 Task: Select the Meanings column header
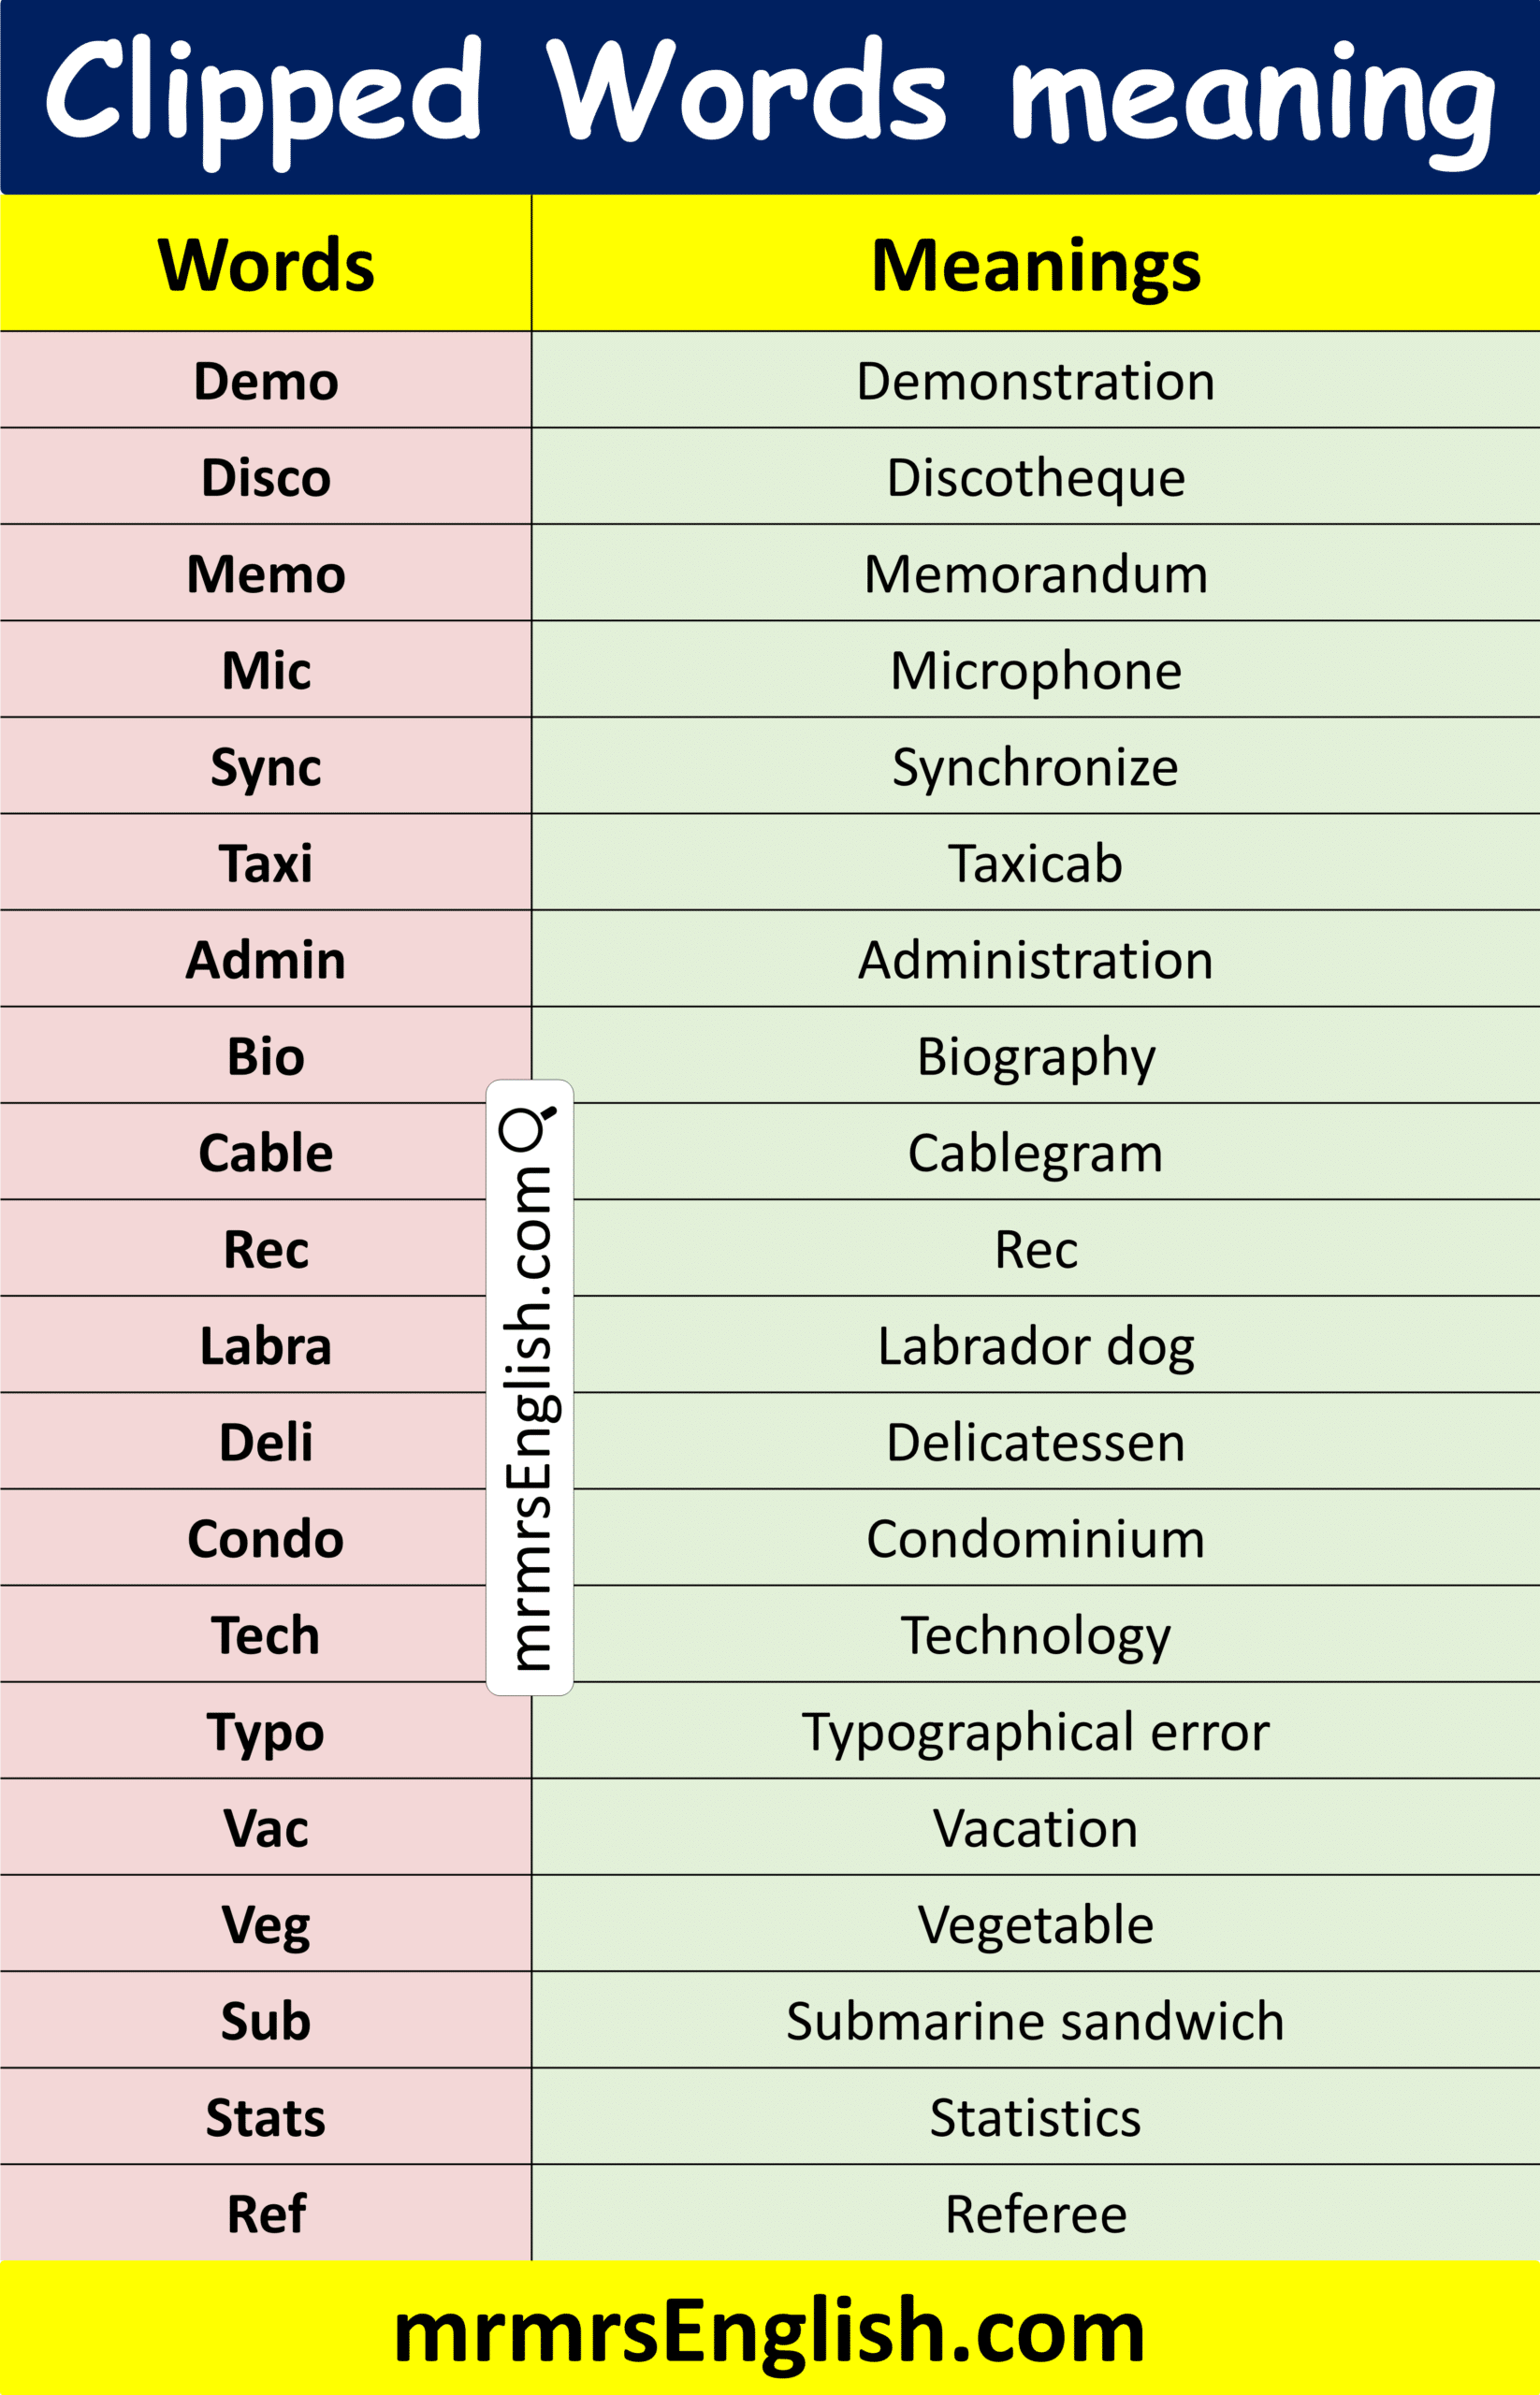(x=1035, y=266)
